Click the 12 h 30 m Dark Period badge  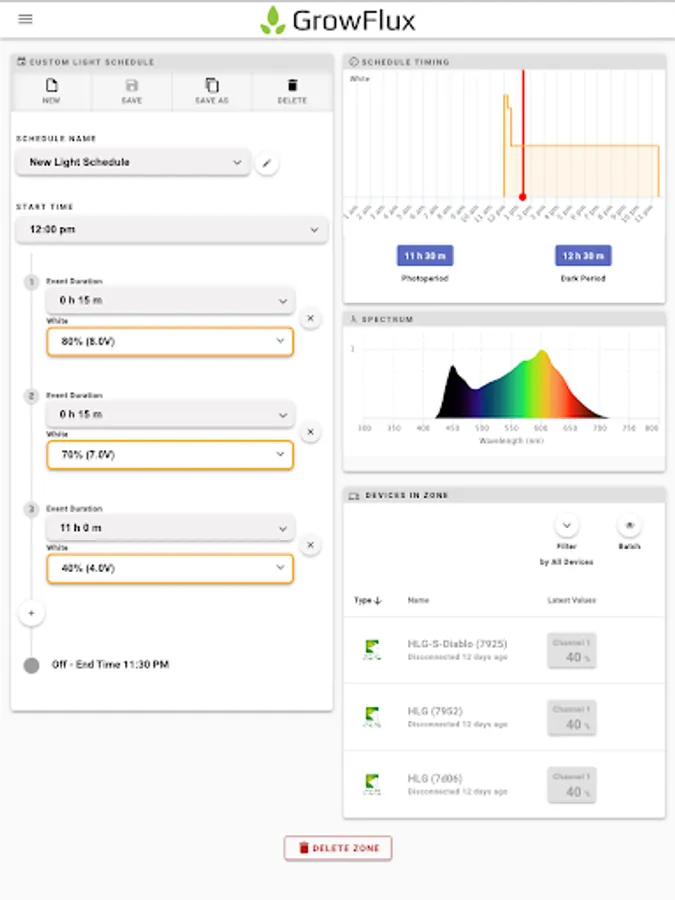(583, 255)
